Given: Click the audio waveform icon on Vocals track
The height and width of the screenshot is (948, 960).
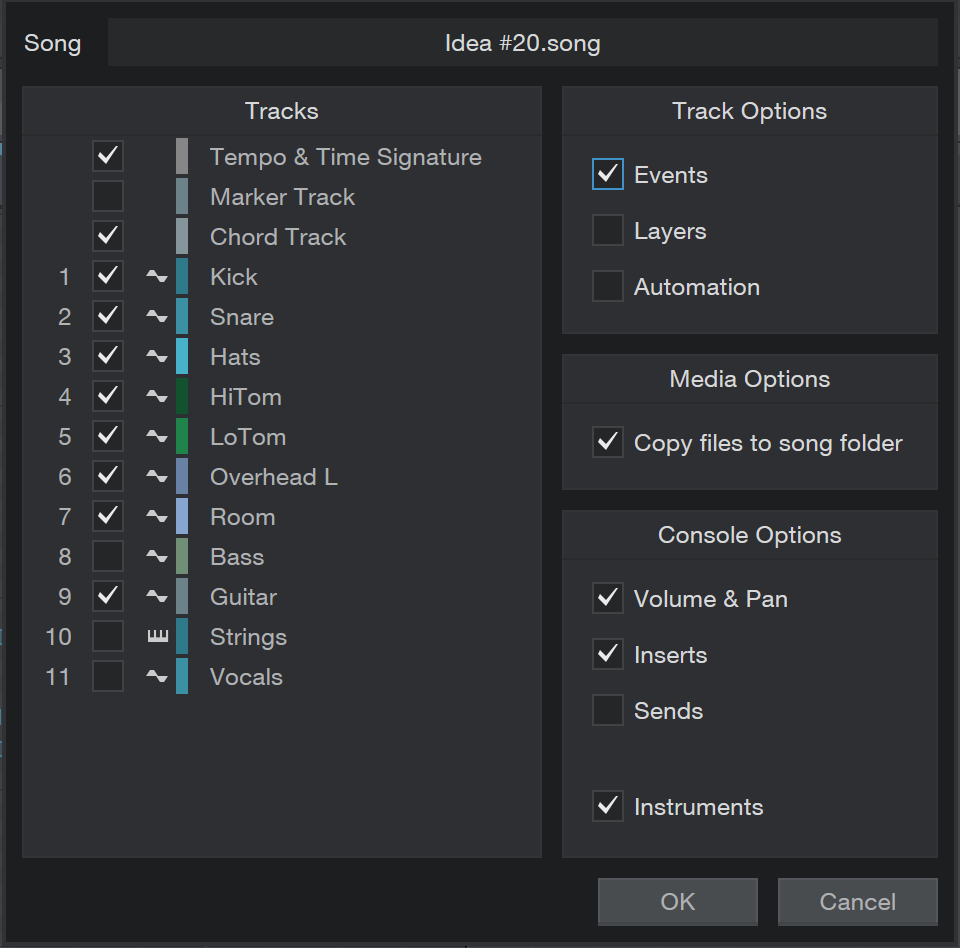Looking at the screenshot, I should click(157, 677).
